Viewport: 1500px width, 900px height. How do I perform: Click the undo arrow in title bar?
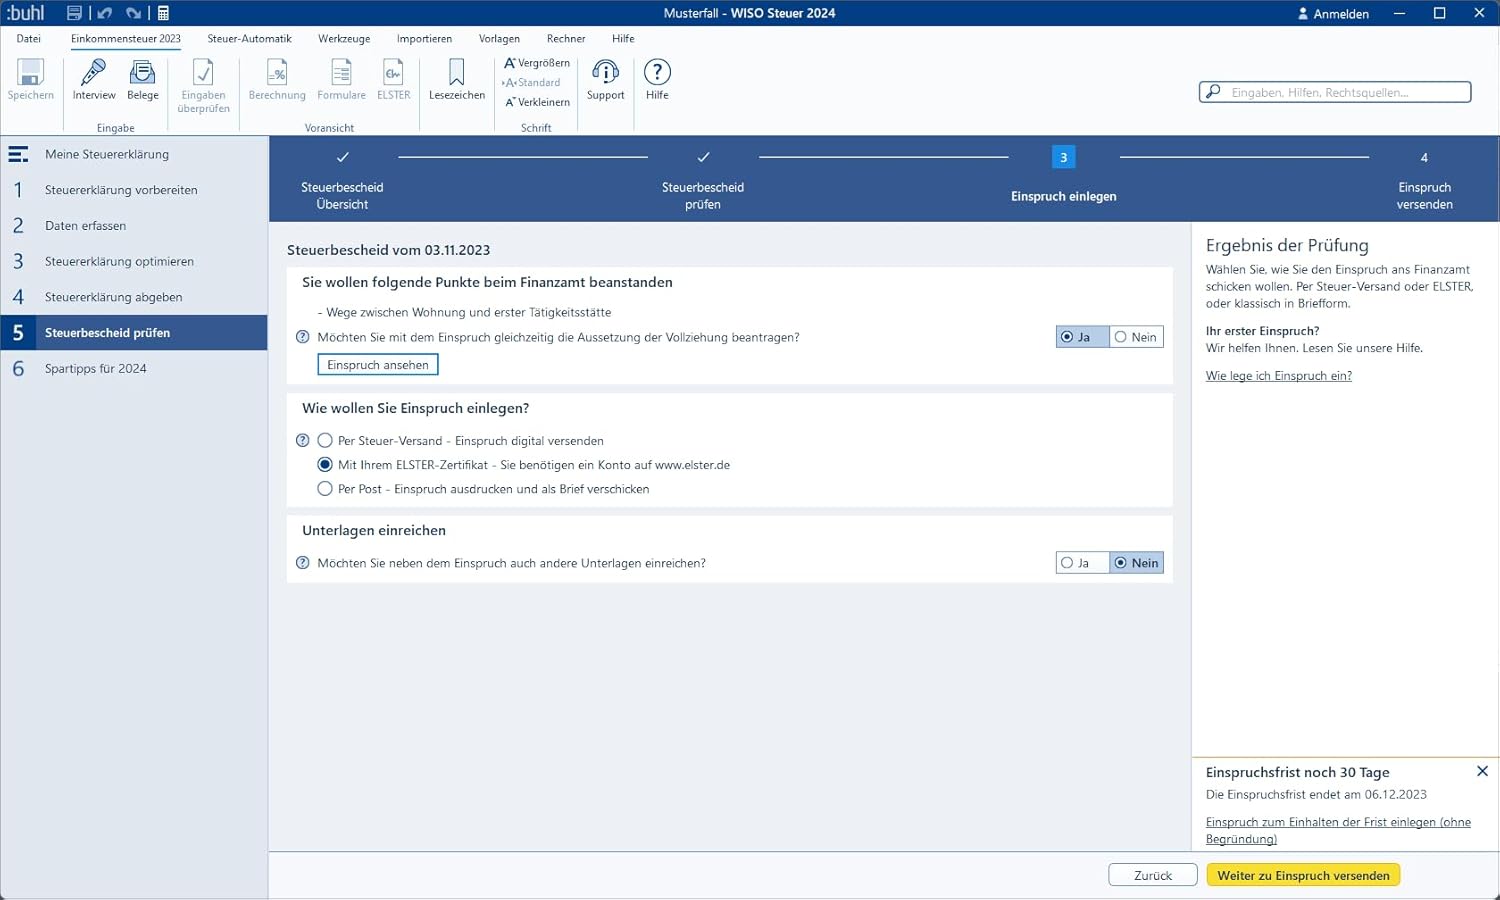(104, 13)
